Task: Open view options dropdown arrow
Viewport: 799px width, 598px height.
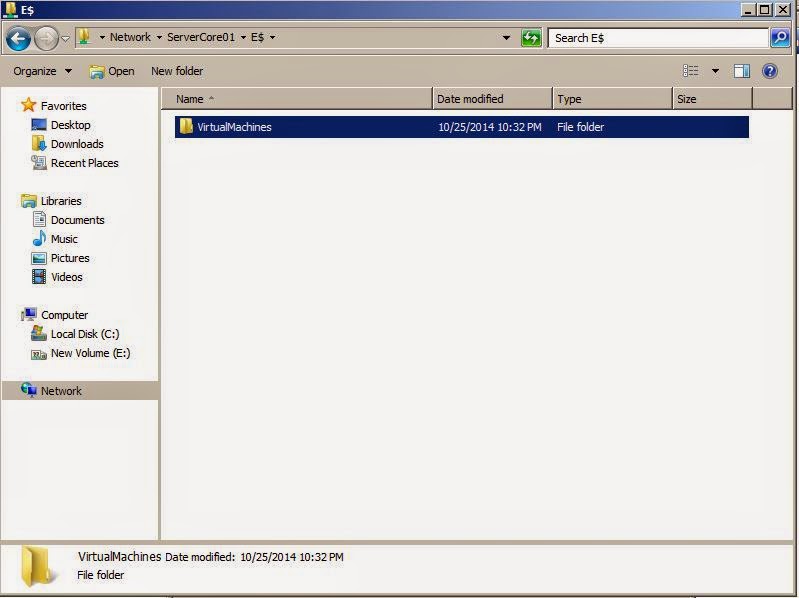Action: (x=715, y=71)
